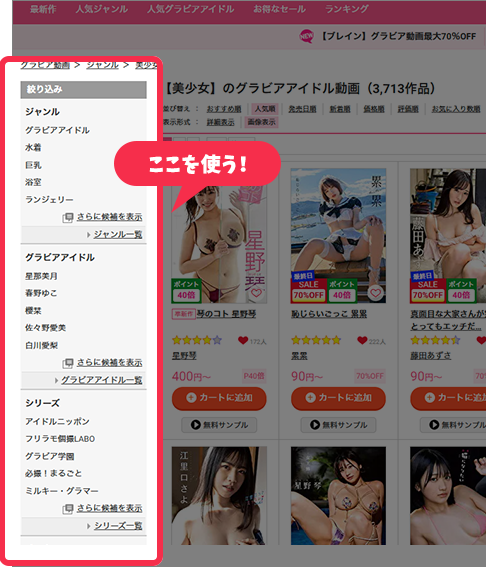Open the ジャンル一覧 arrow link
The width and height of the screenshot is (486, 567).
click(x=118, y=235)
